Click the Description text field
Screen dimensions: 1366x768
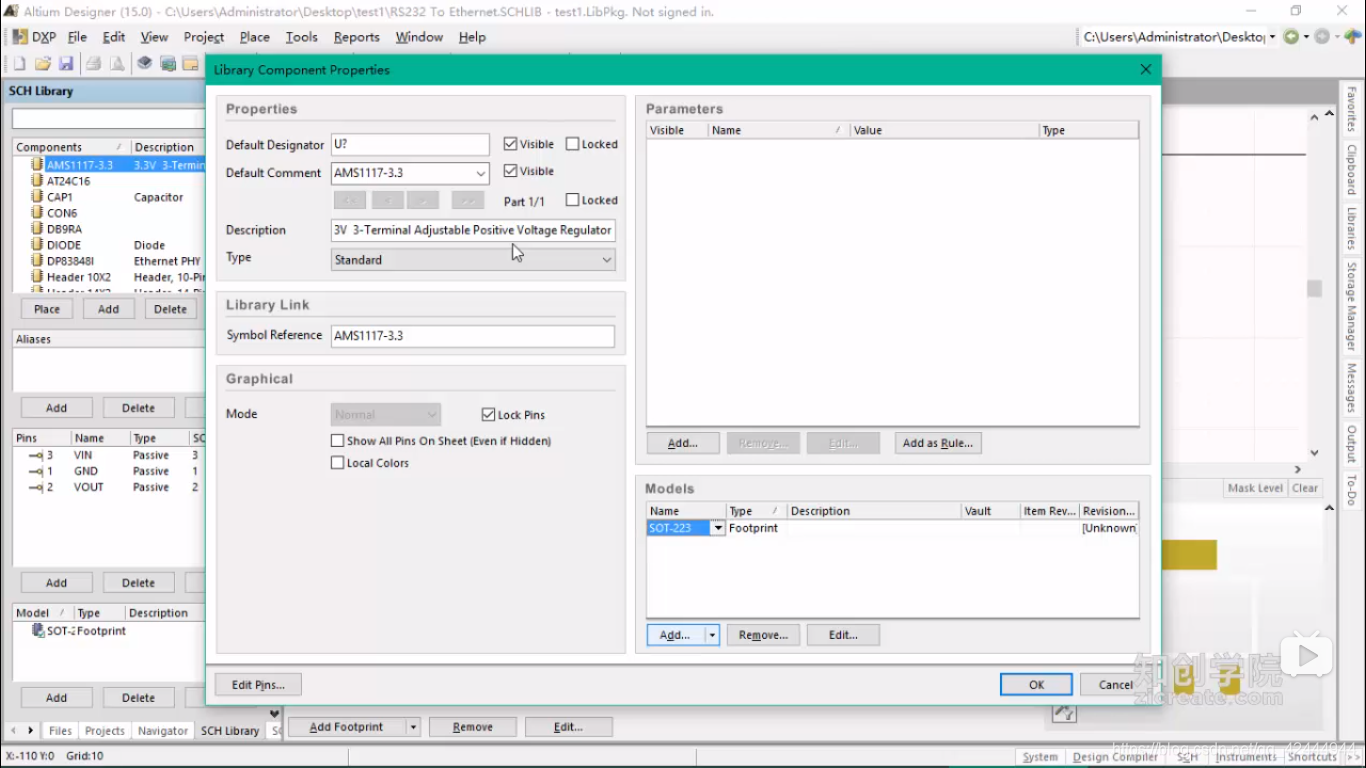click(473, 230)
